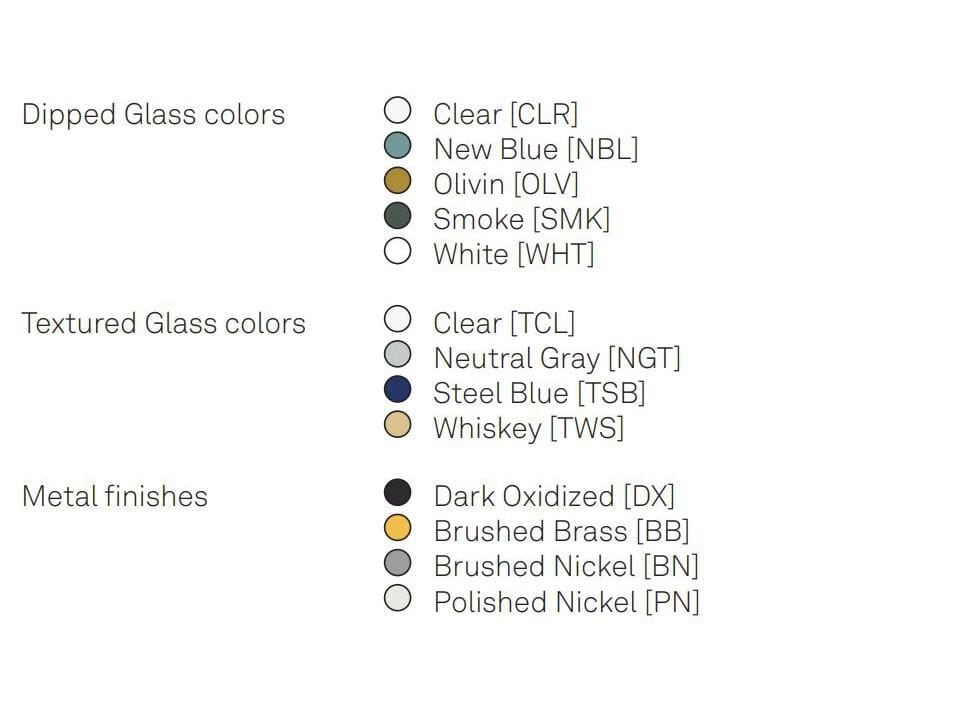Click the 'Dipped Glass colors' heading

(x=153, y=115)
